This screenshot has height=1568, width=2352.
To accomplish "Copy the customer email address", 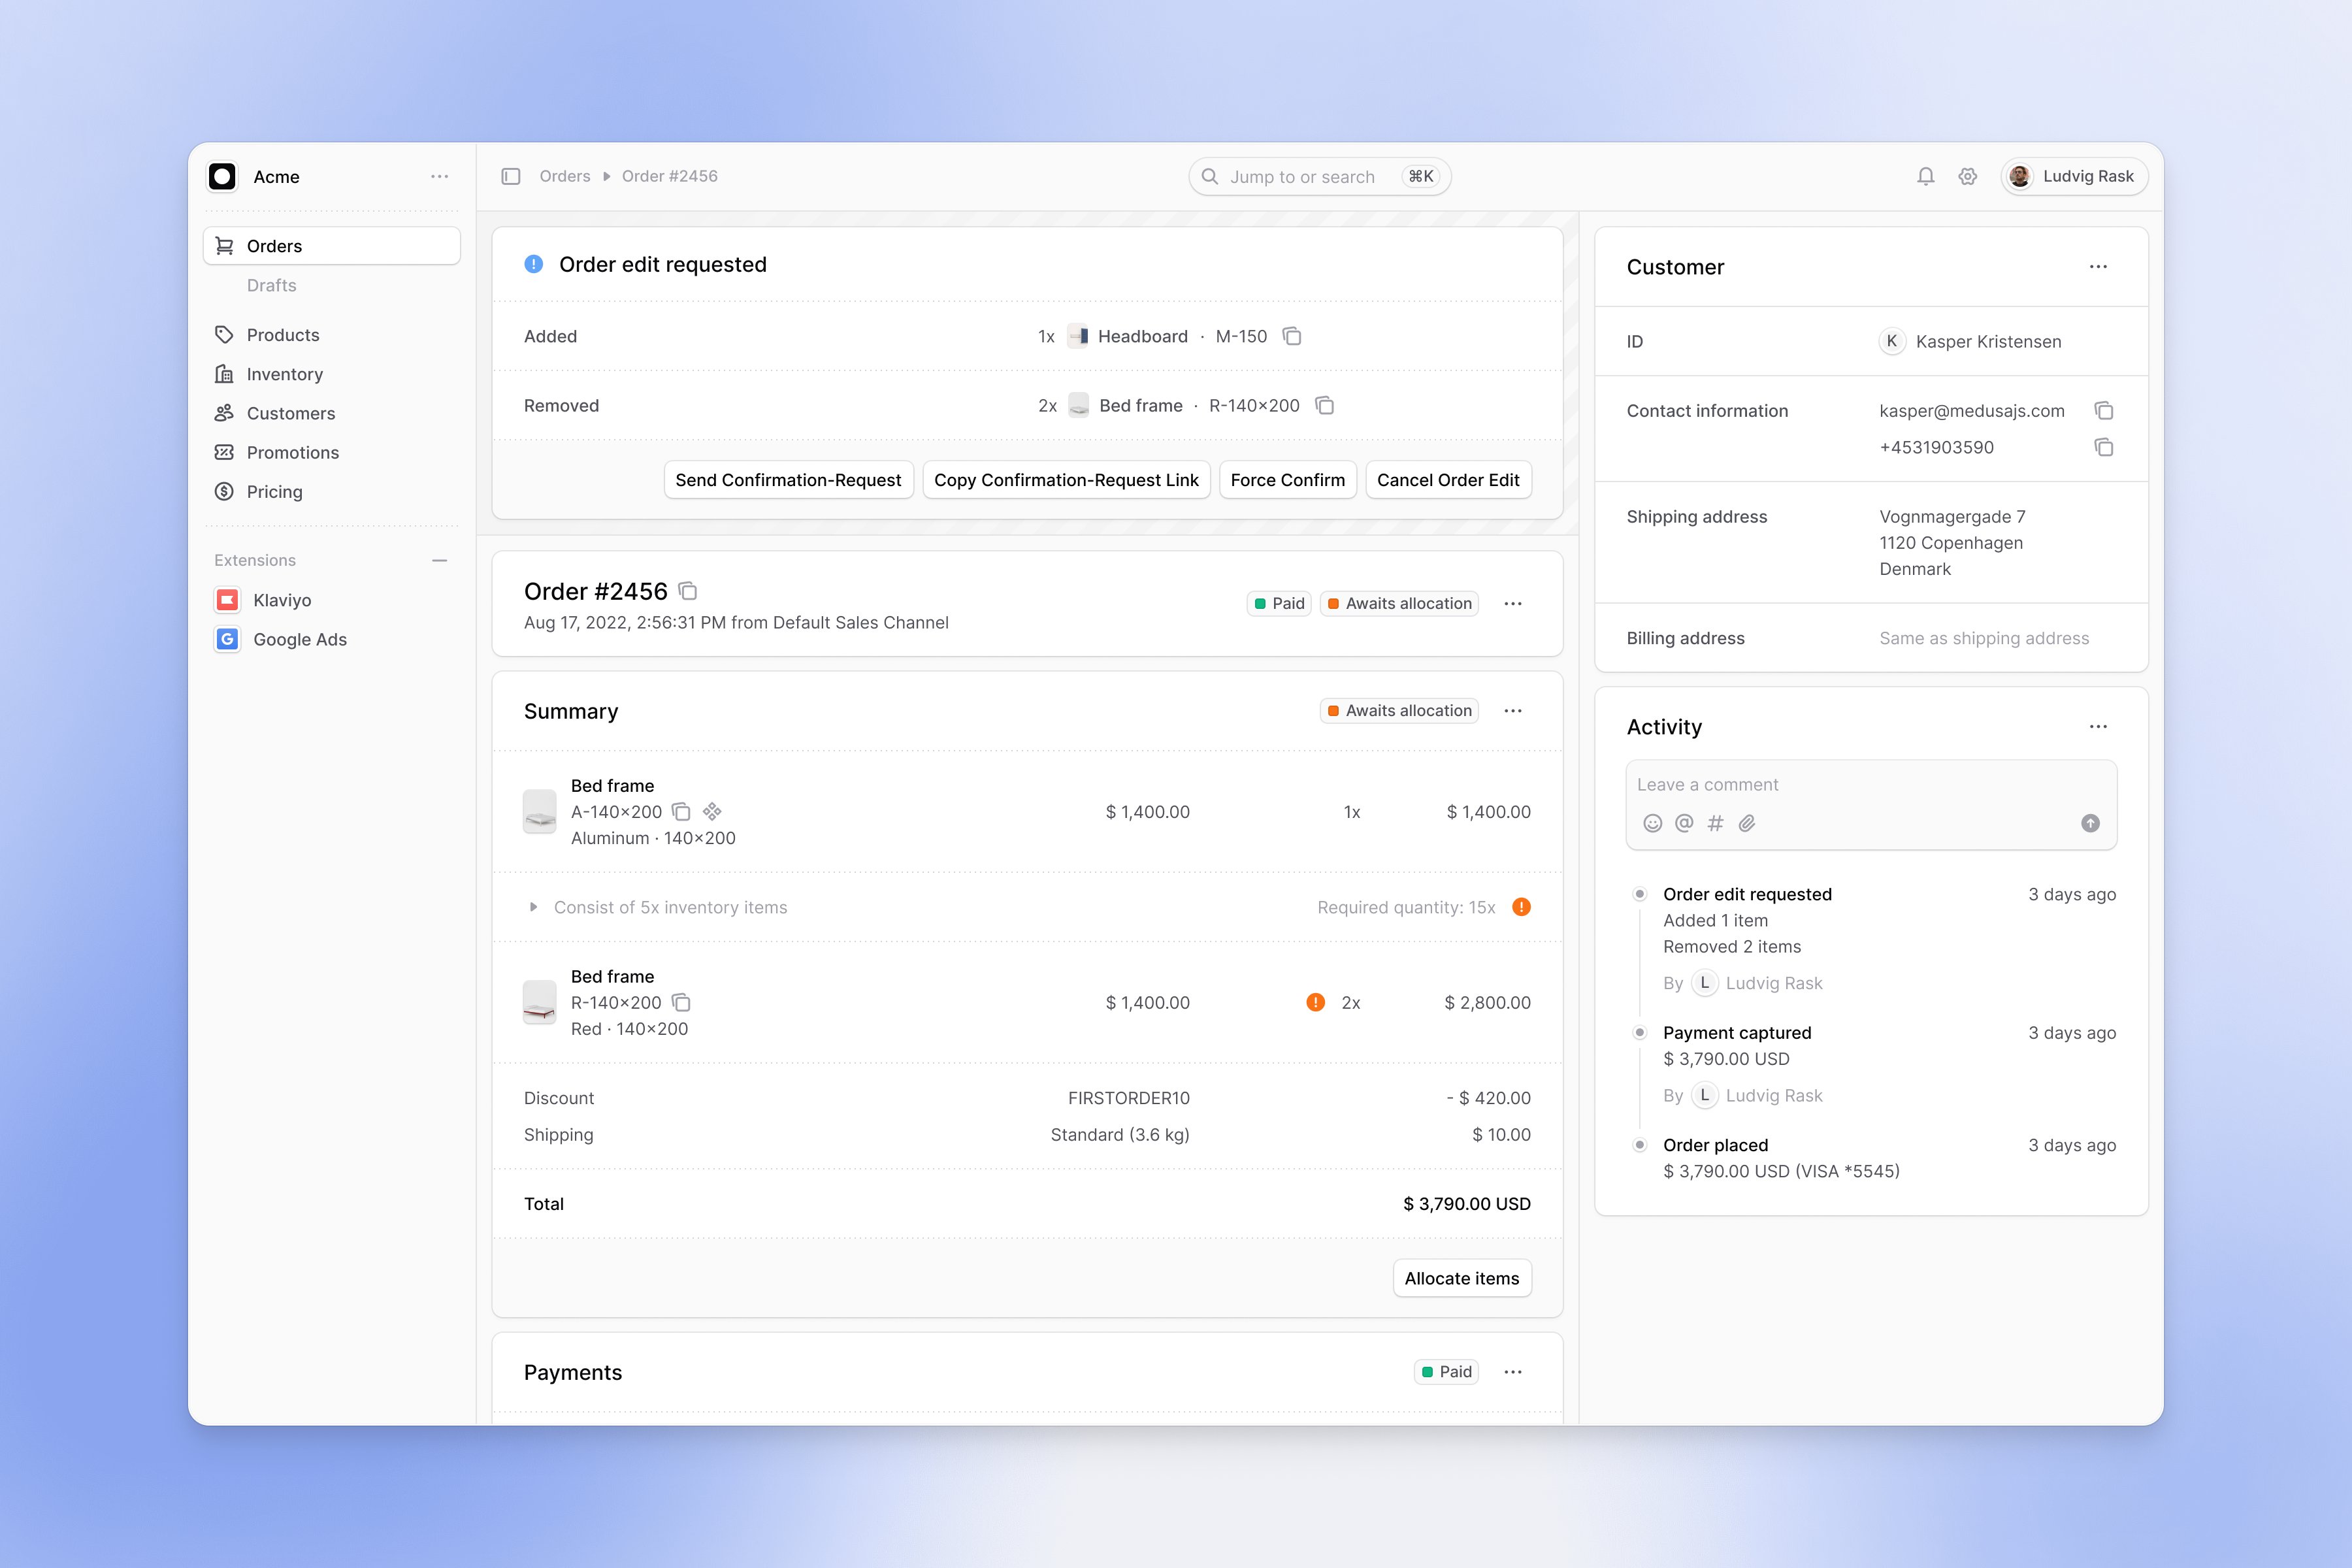I will (2104, 411).
